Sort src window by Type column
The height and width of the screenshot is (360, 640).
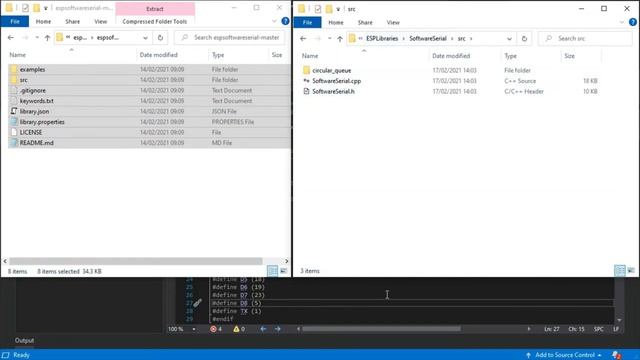coord(510,56)
